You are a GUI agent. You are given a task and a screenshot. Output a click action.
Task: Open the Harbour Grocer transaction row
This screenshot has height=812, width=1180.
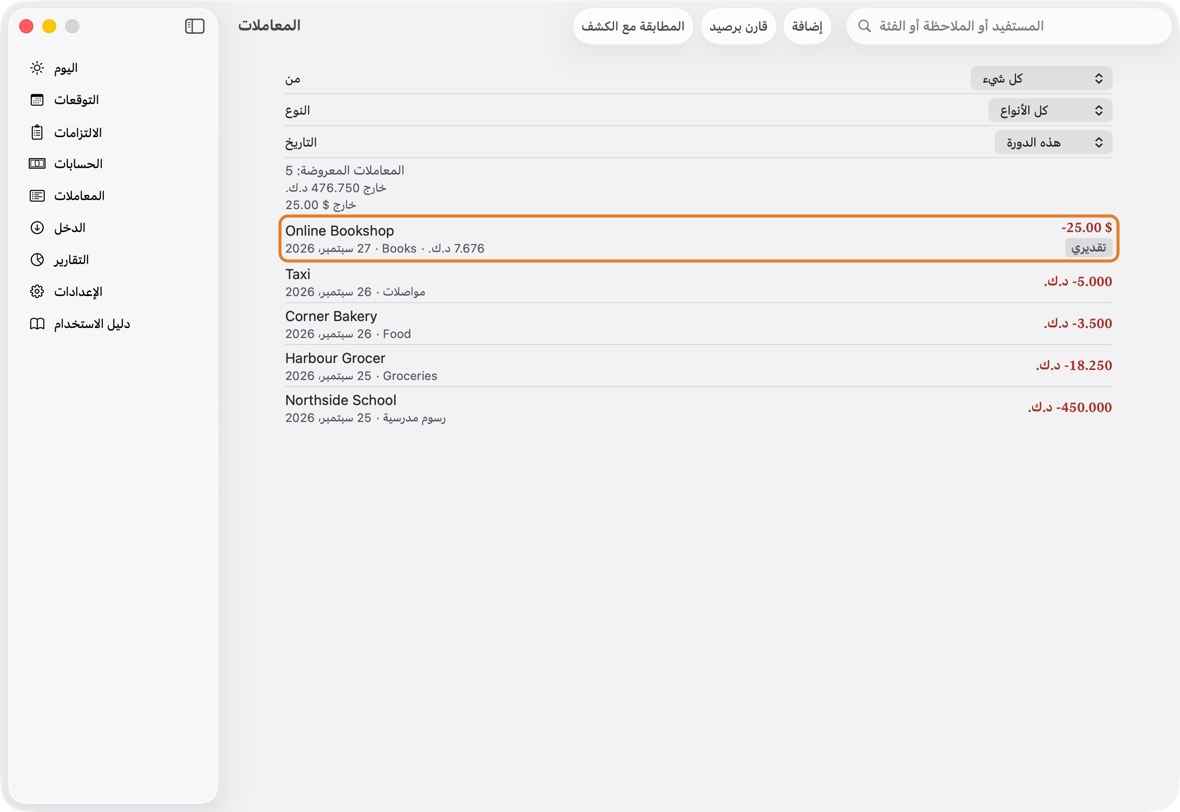coord(698,366)
